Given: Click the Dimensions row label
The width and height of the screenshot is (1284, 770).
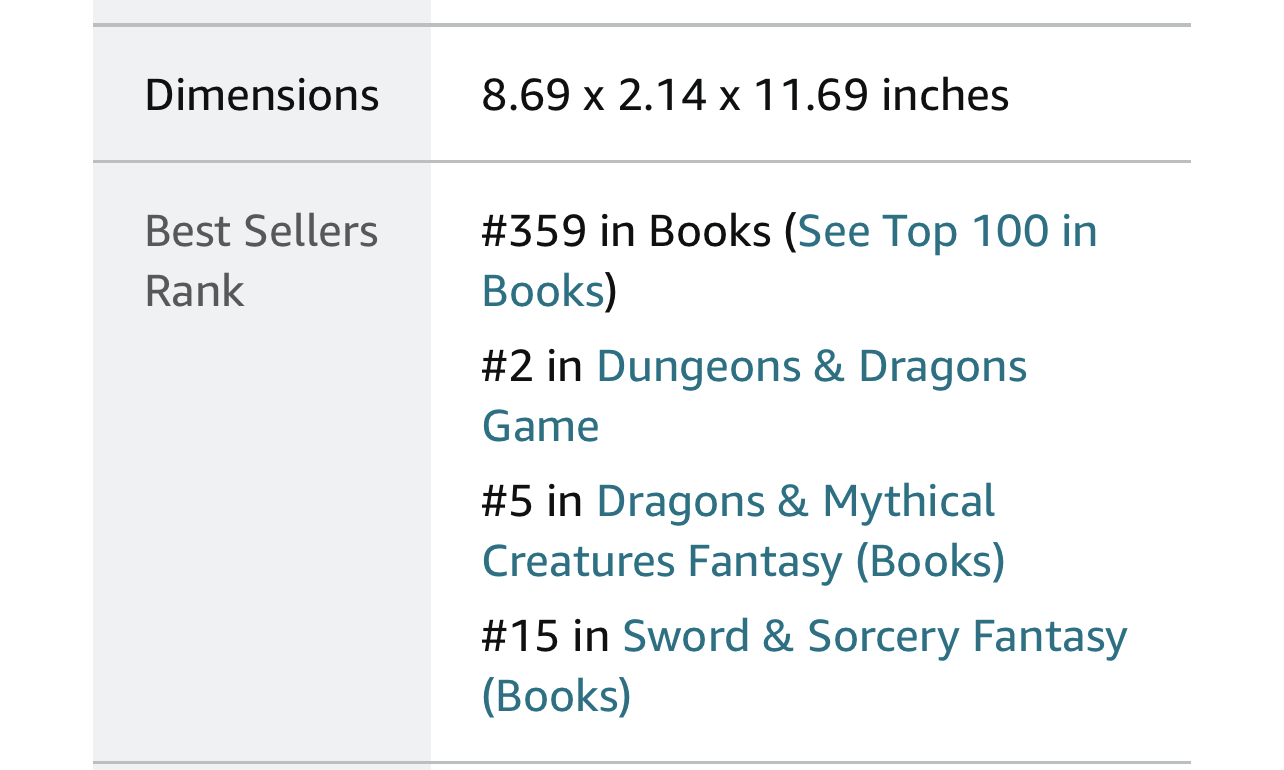Looking at the screenshot, I should coord(262,95).
